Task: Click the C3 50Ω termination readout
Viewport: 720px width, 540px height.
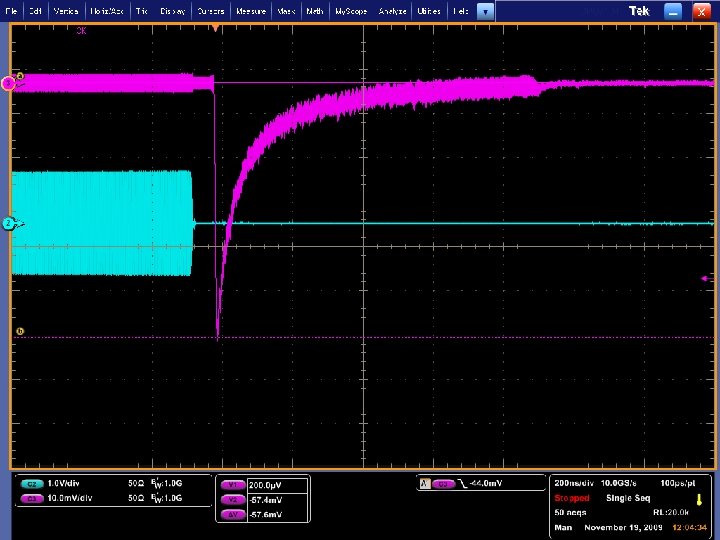Action: pyautogui.click(x=136, y=498)
